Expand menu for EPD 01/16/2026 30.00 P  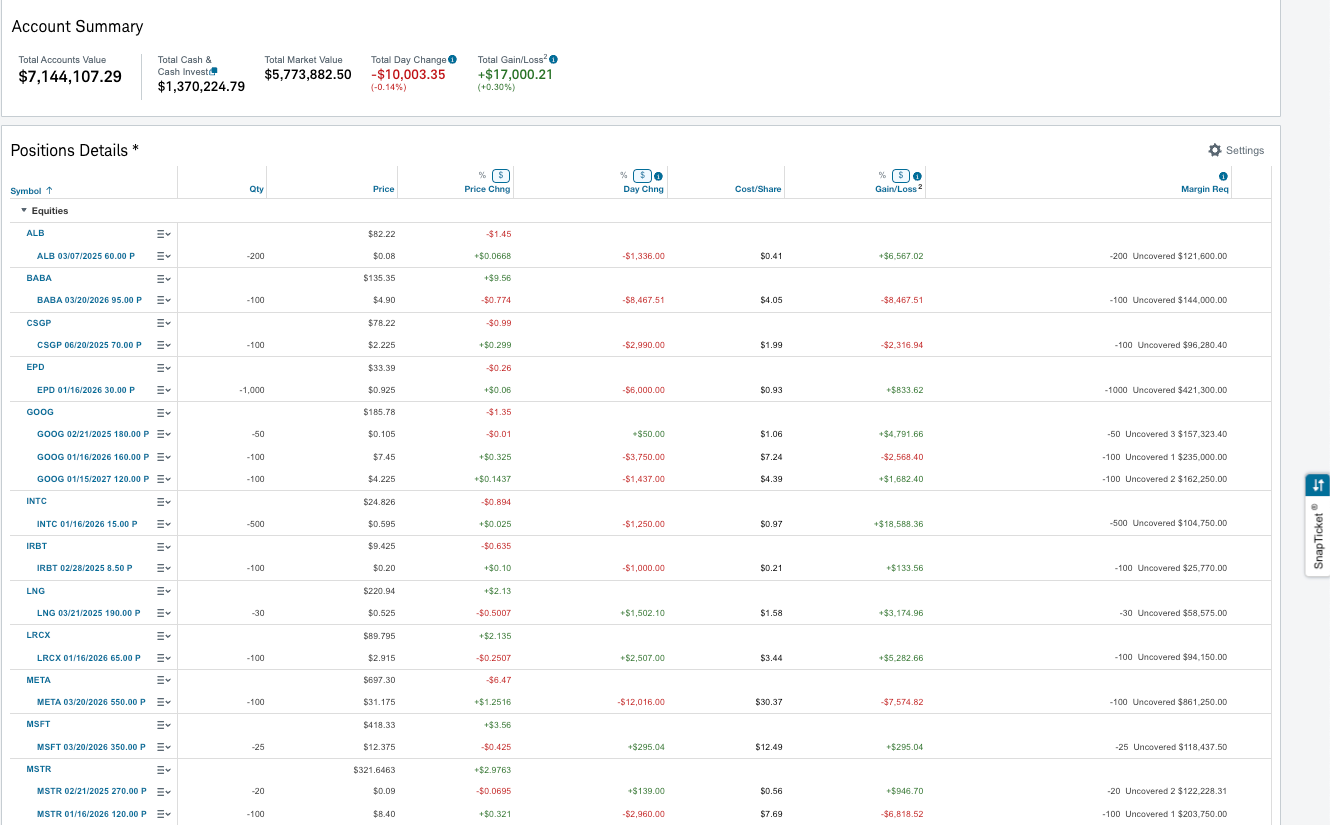tap(164, 390)
